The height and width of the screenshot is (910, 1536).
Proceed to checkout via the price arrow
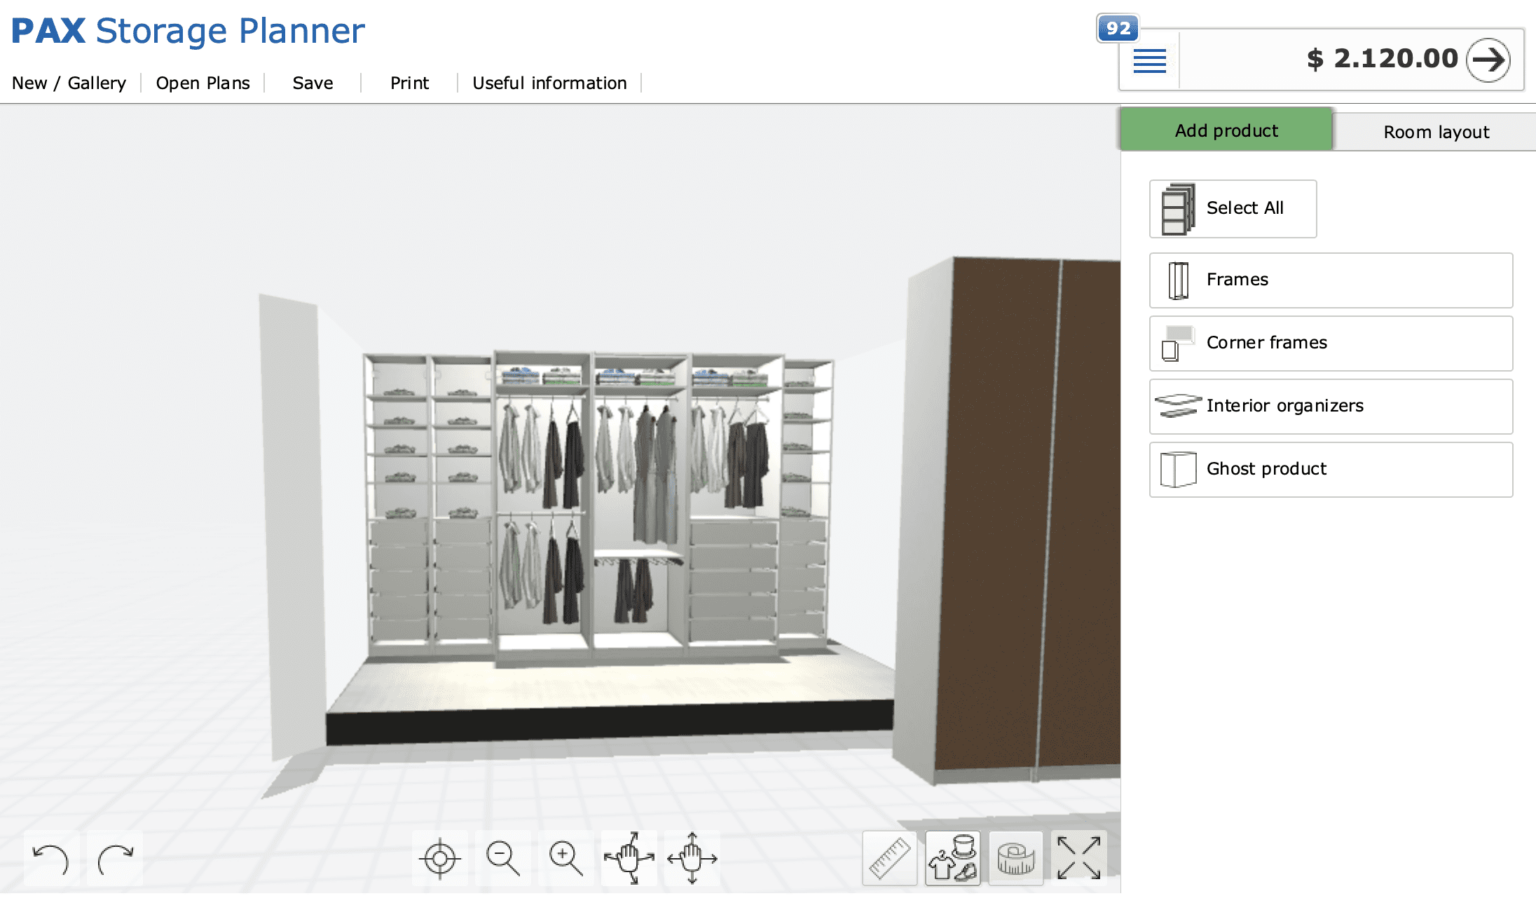pyautogui.click(x=1489, y=59)
